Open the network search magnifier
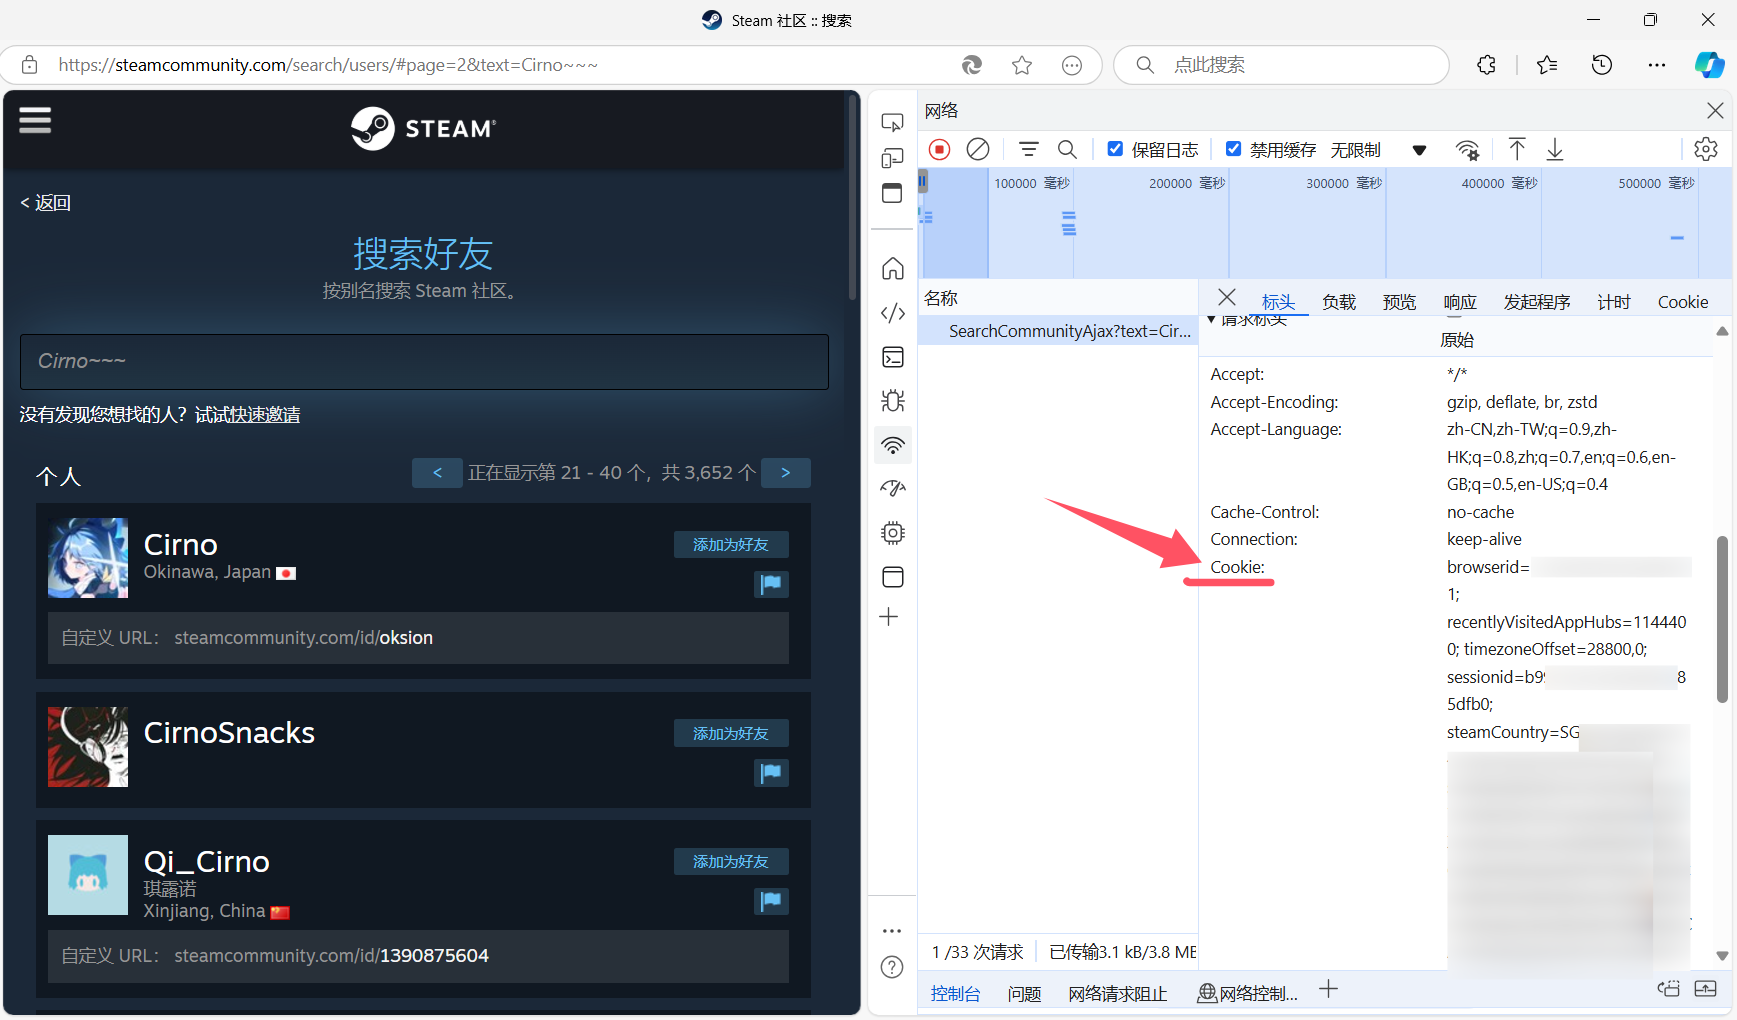Viewport: 1737px width, 1020px height. coord(1067,150)
